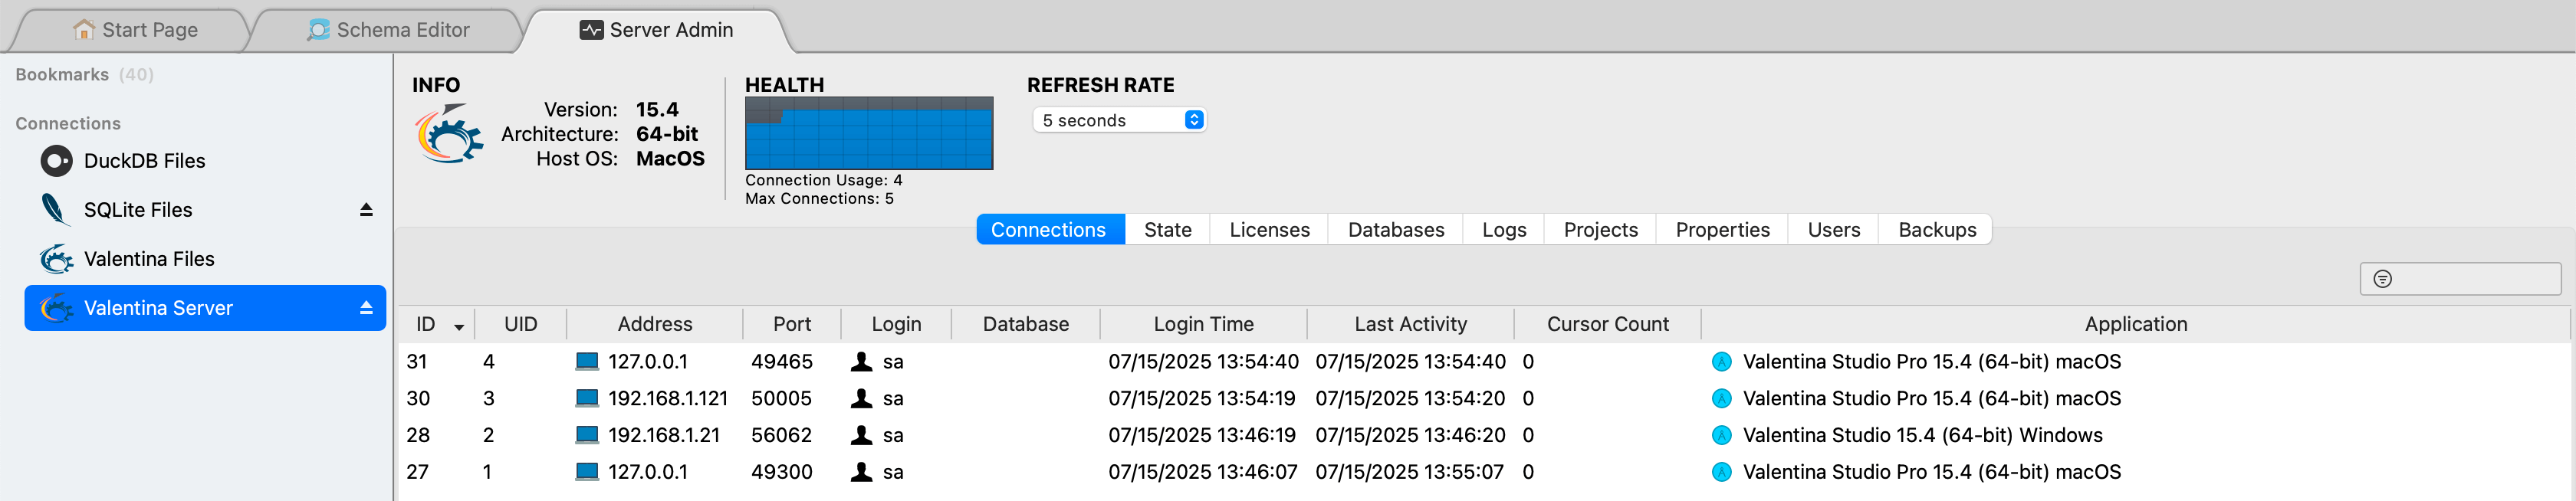Switch to the Start Page tab
The image size is (2576, 501).
point(136,30)
